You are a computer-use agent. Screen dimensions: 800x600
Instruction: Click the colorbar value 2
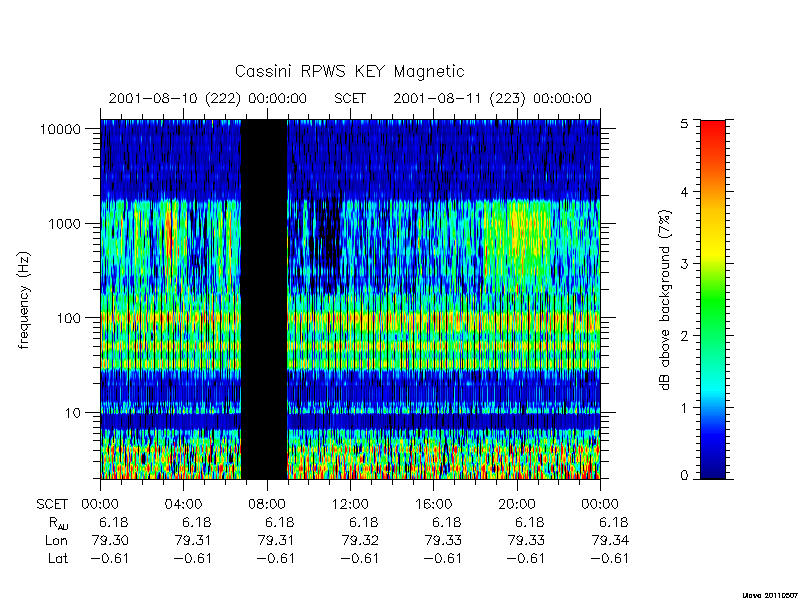[x=684, y=336]
